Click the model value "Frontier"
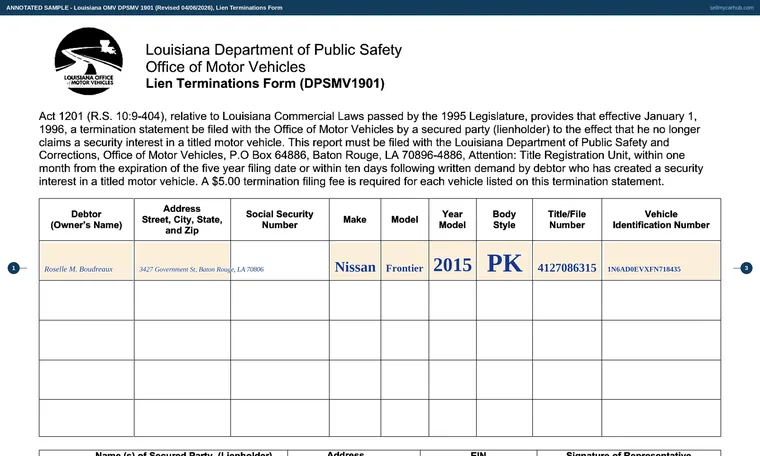 (404, 268)
